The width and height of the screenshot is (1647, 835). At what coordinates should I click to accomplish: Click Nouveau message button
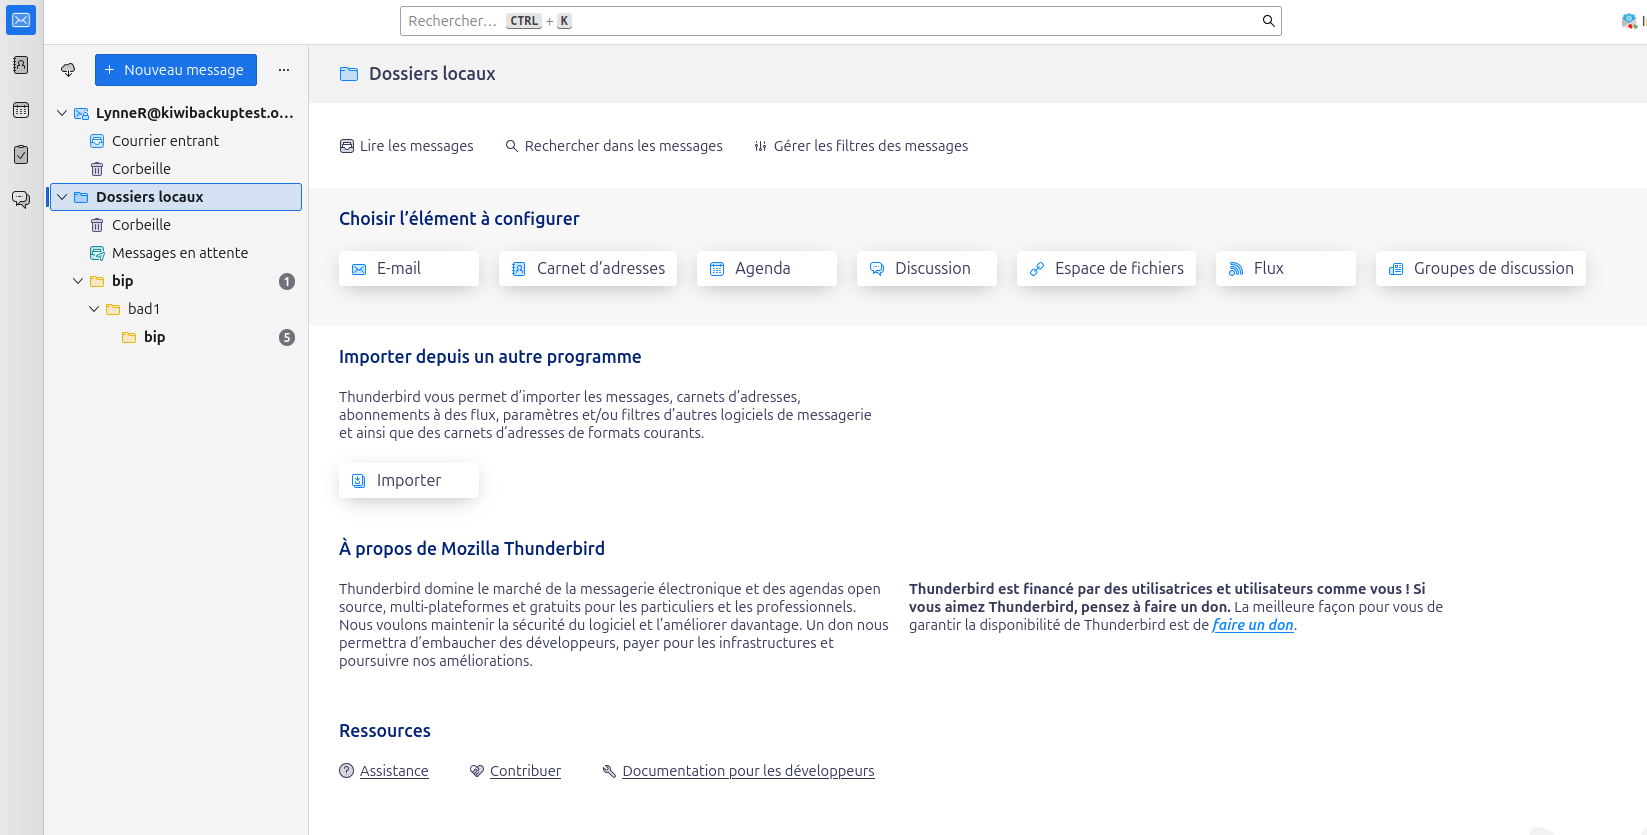coord(176,70)
